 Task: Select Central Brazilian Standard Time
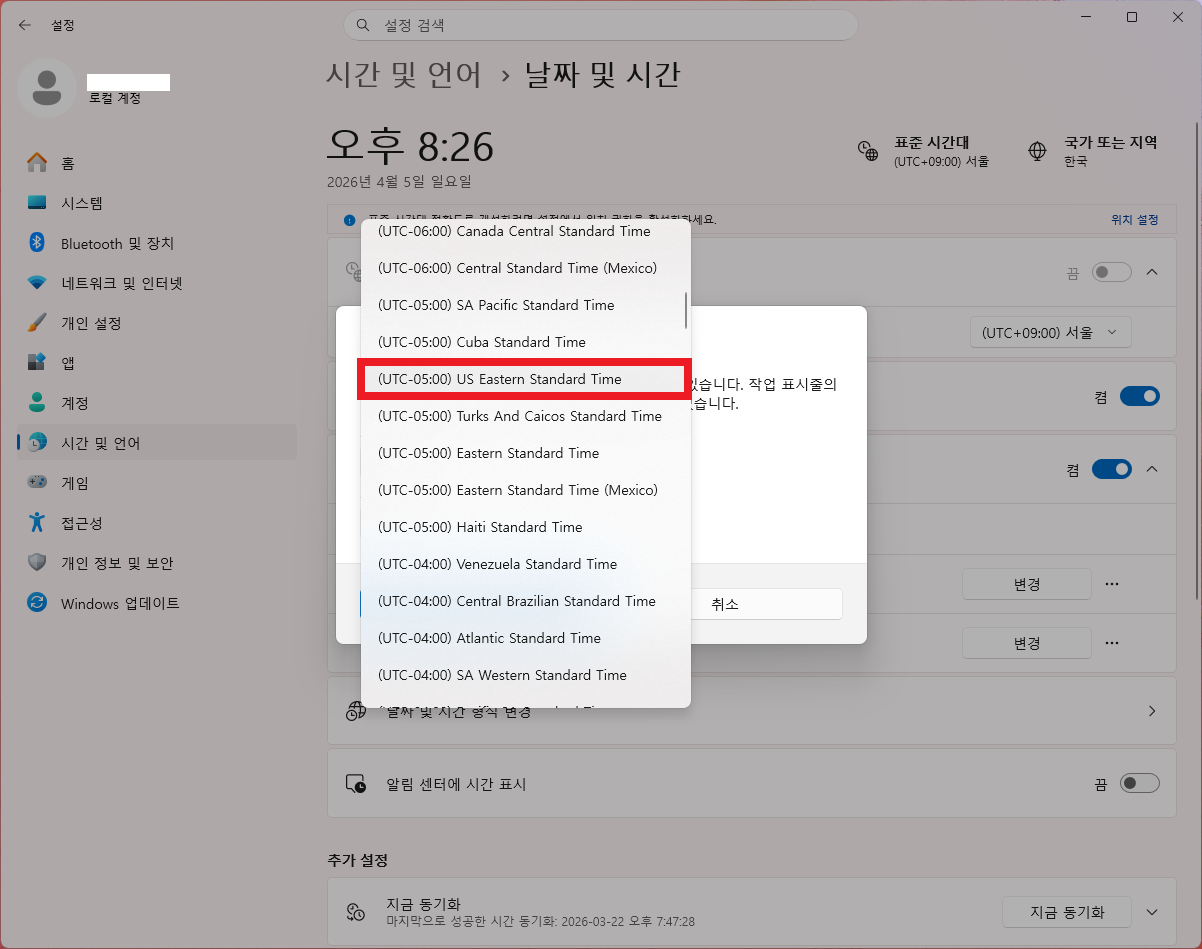coord(524,601)
